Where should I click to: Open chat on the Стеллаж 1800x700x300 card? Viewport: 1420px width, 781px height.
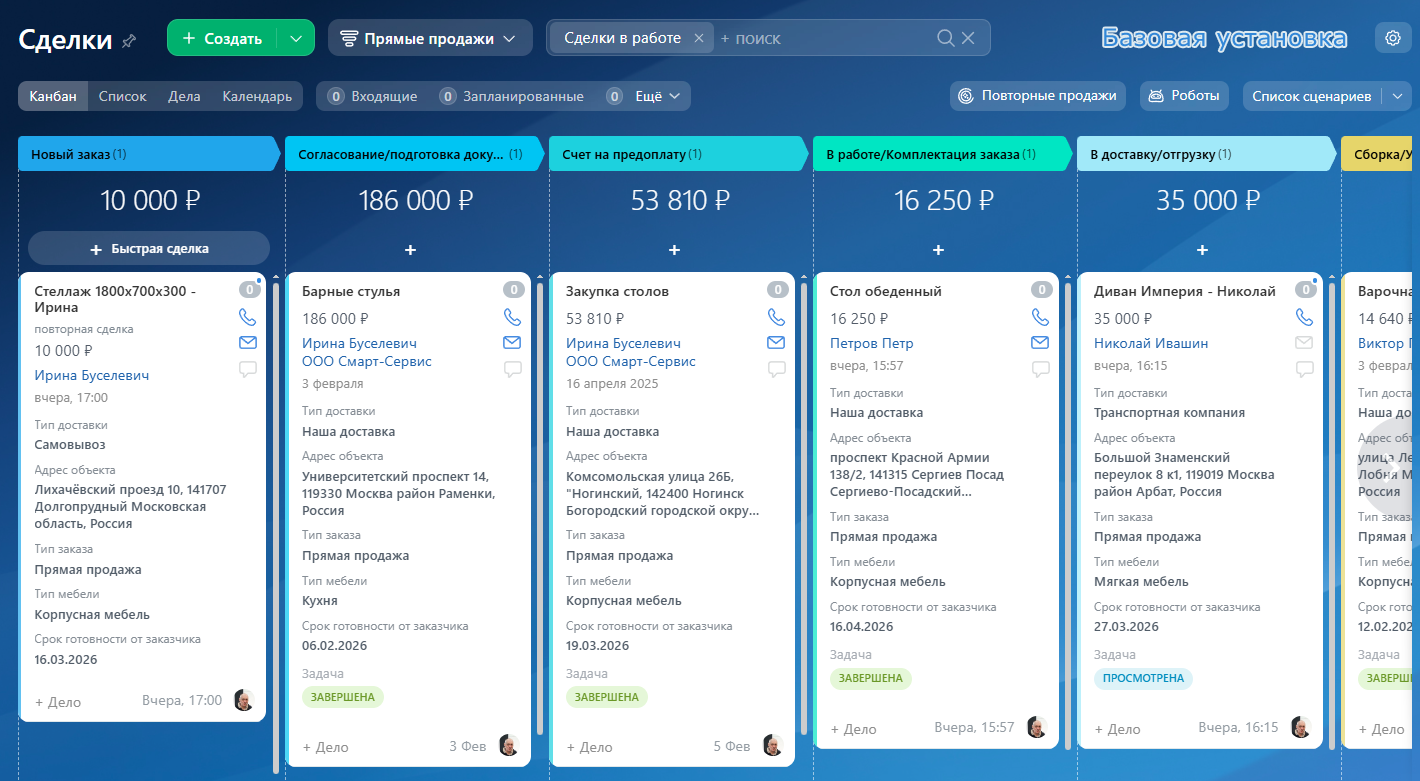pyautogui.click(x=248, y=369)
